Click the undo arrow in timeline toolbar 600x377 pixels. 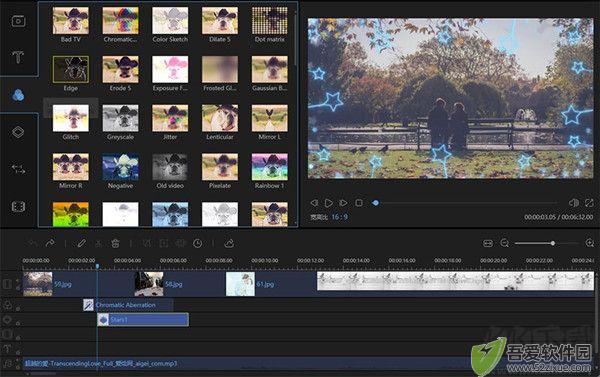click(33, 243)
